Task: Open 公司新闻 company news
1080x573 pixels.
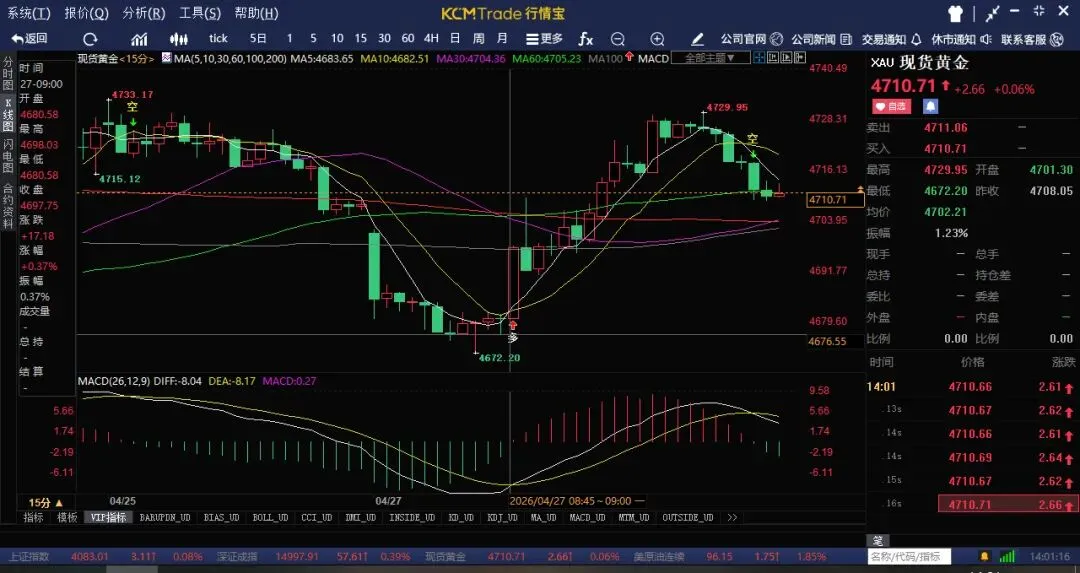Action: 821,39
